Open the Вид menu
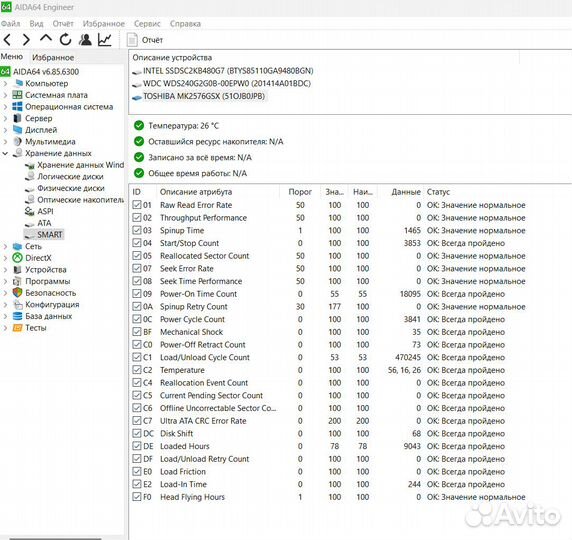572x540 pixels. (x=36, y=24)
